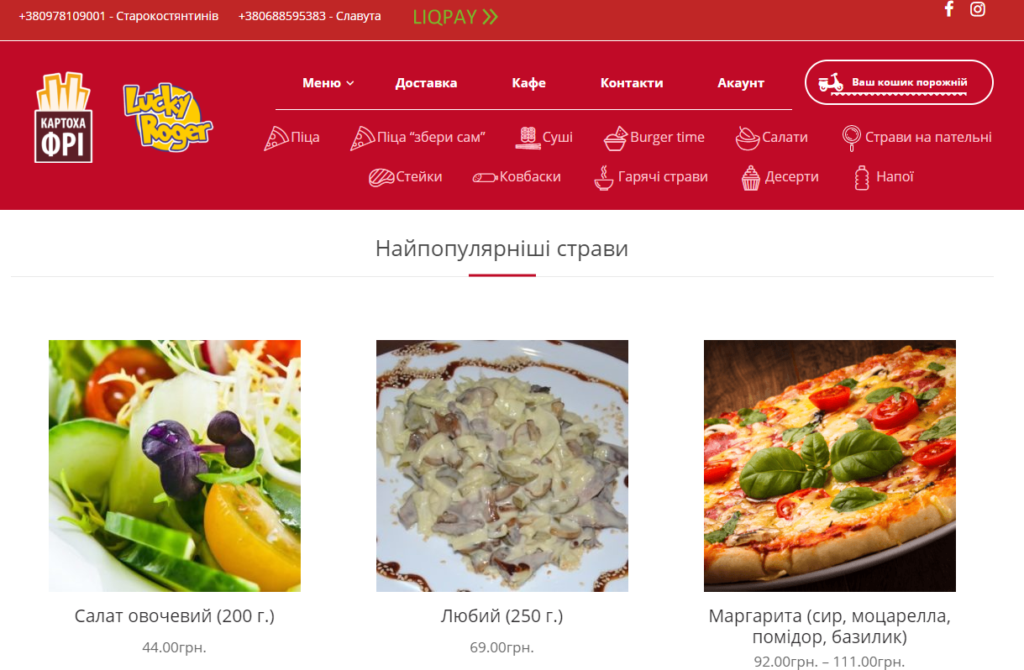Screen dimensions: 1024x670
Task: Click the Ваш кошик порожній cart button
Action: [899, 82]
